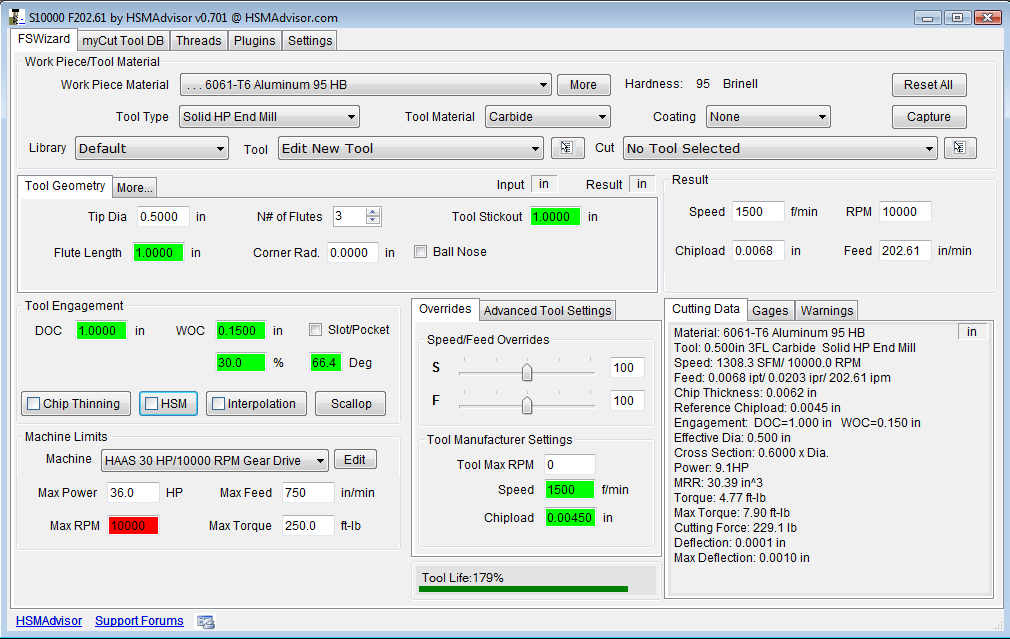
Task: Click the Tip Dia input field
Action: 163,217
